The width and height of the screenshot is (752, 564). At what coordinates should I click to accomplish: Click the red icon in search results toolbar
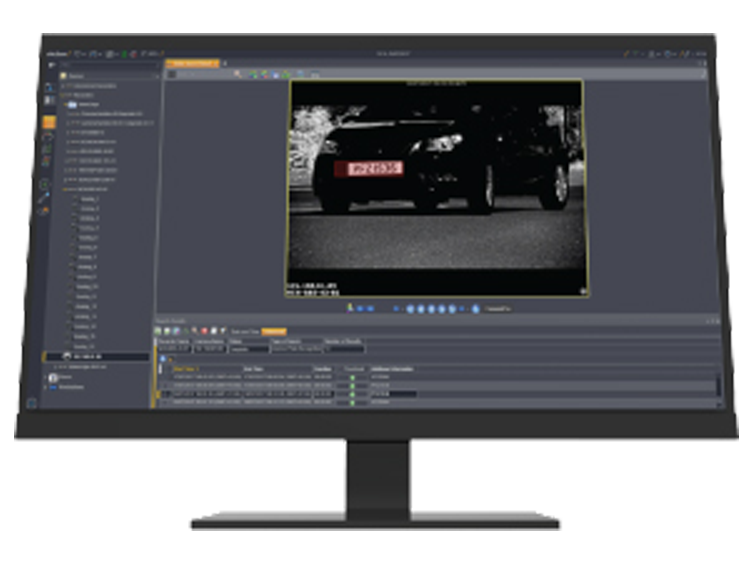203,330
